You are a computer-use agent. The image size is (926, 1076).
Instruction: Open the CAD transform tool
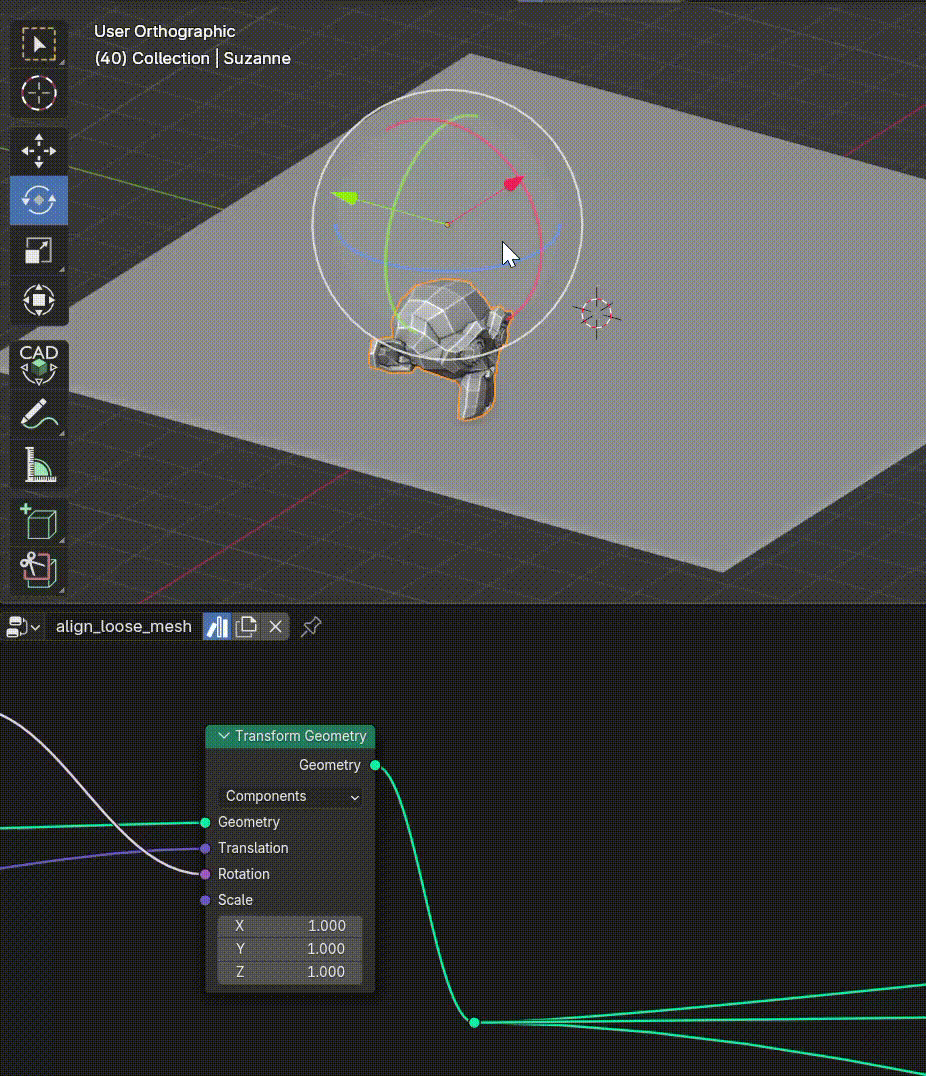point(38,364)
